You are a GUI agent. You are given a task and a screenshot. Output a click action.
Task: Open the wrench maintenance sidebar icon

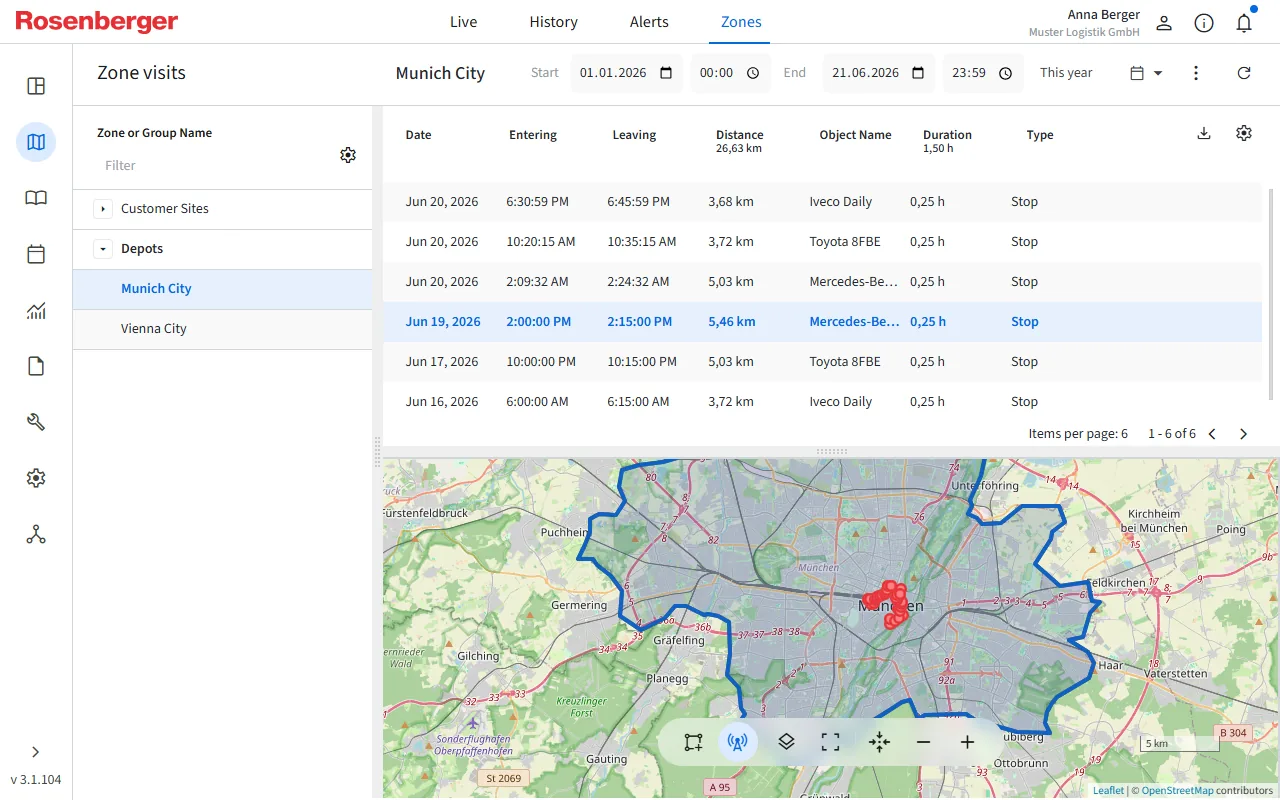[x=36, y=422]
